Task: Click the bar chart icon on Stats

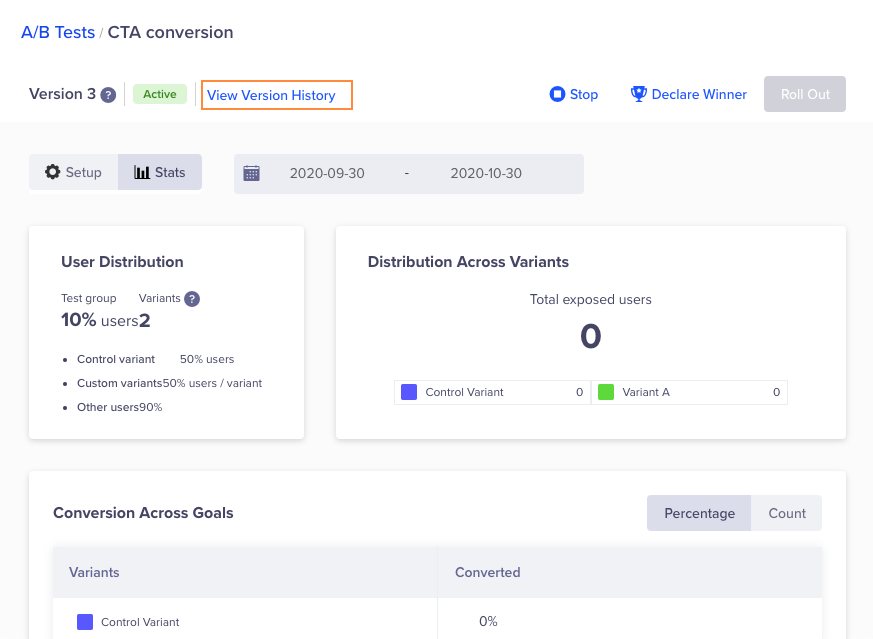Action: [x=142, y=172]
